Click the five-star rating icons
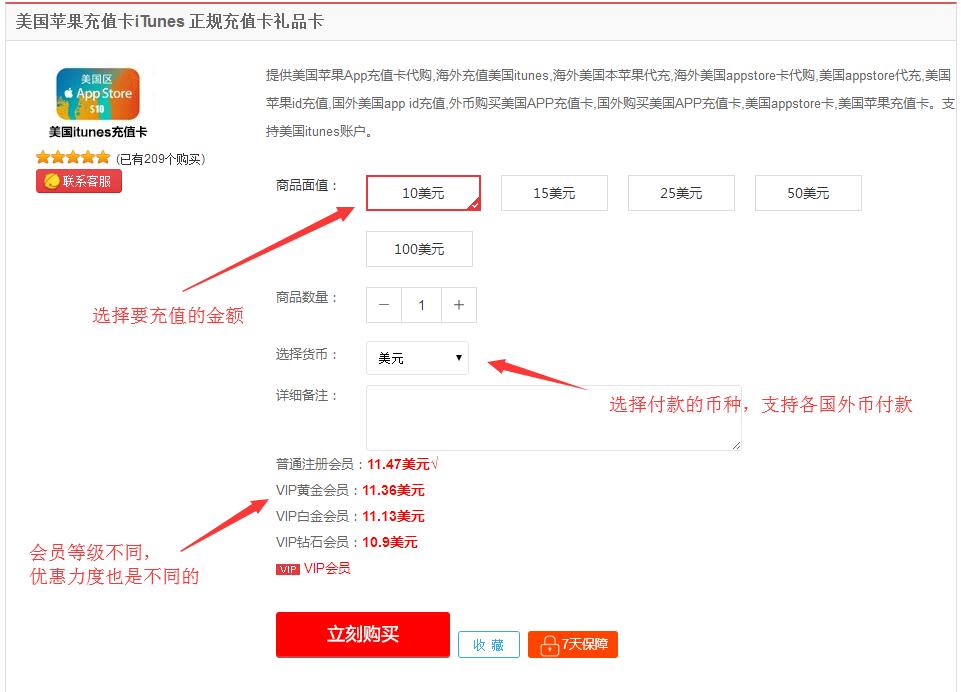 pos(73,158)
